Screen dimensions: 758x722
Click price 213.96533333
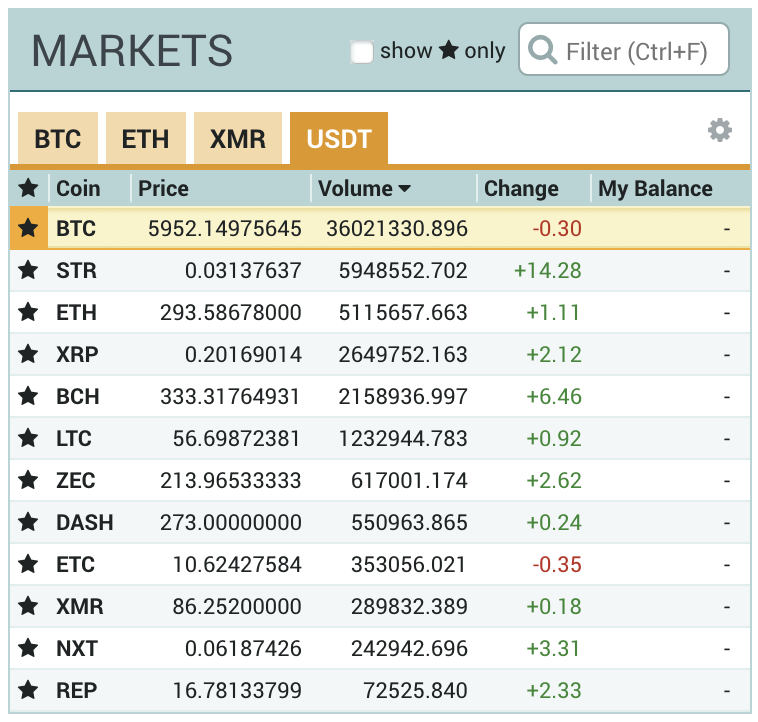(x=231, y=481)
